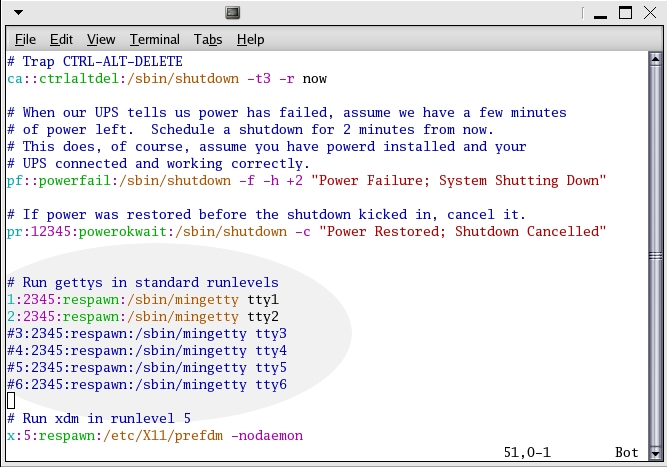Click the terminal icon in the title bar center

click(233, 13)
